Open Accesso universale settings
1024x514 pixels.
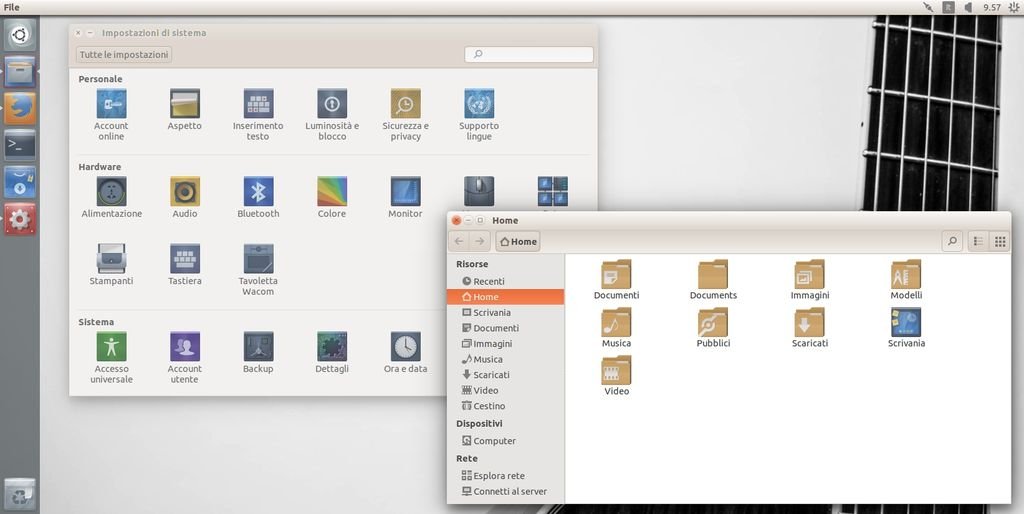[111, 347]
